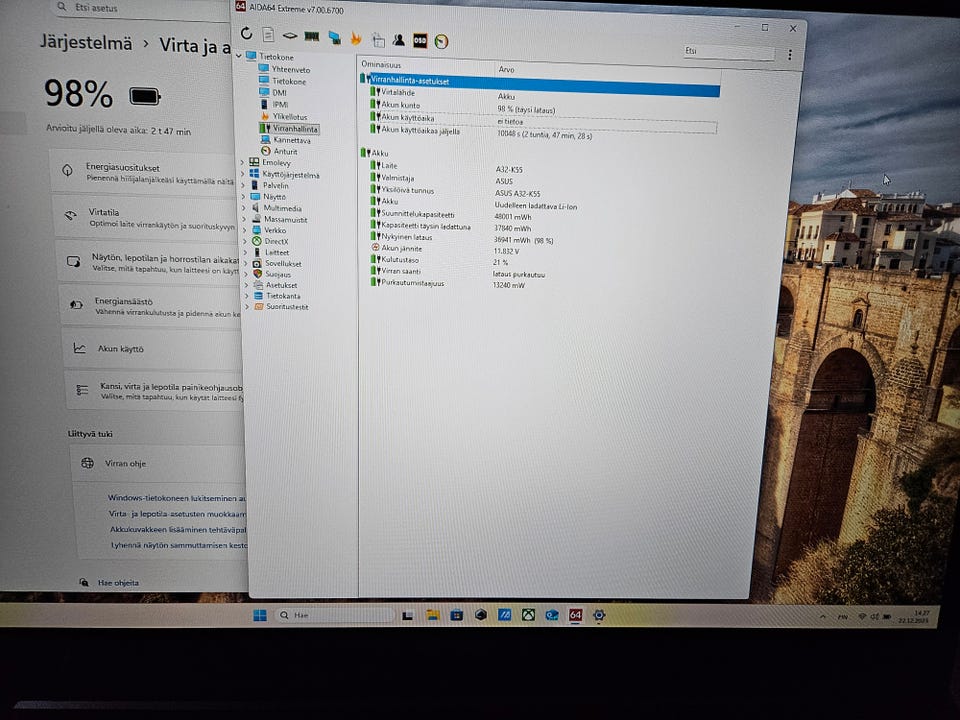Collapse the root Tietokone tree node
The height and width of the screenshot is (720, 960).
click(x=238, y=56)
